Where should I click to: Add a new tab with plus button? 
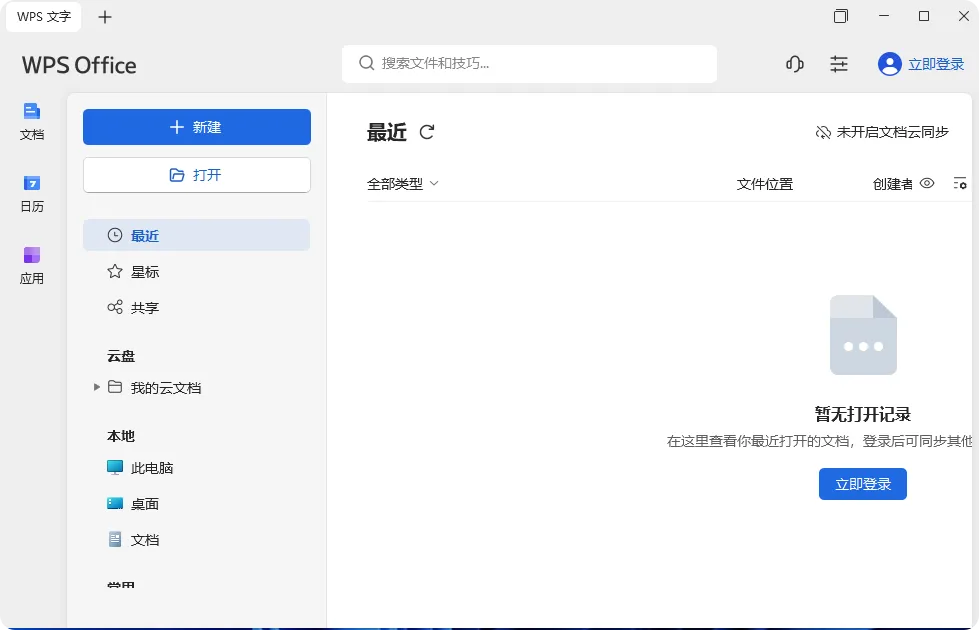(105, 17)
